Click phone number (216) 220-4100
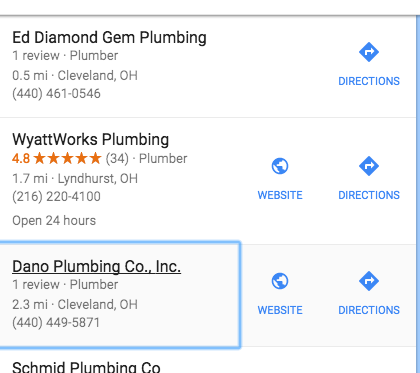420x373 pixels. 56,196
